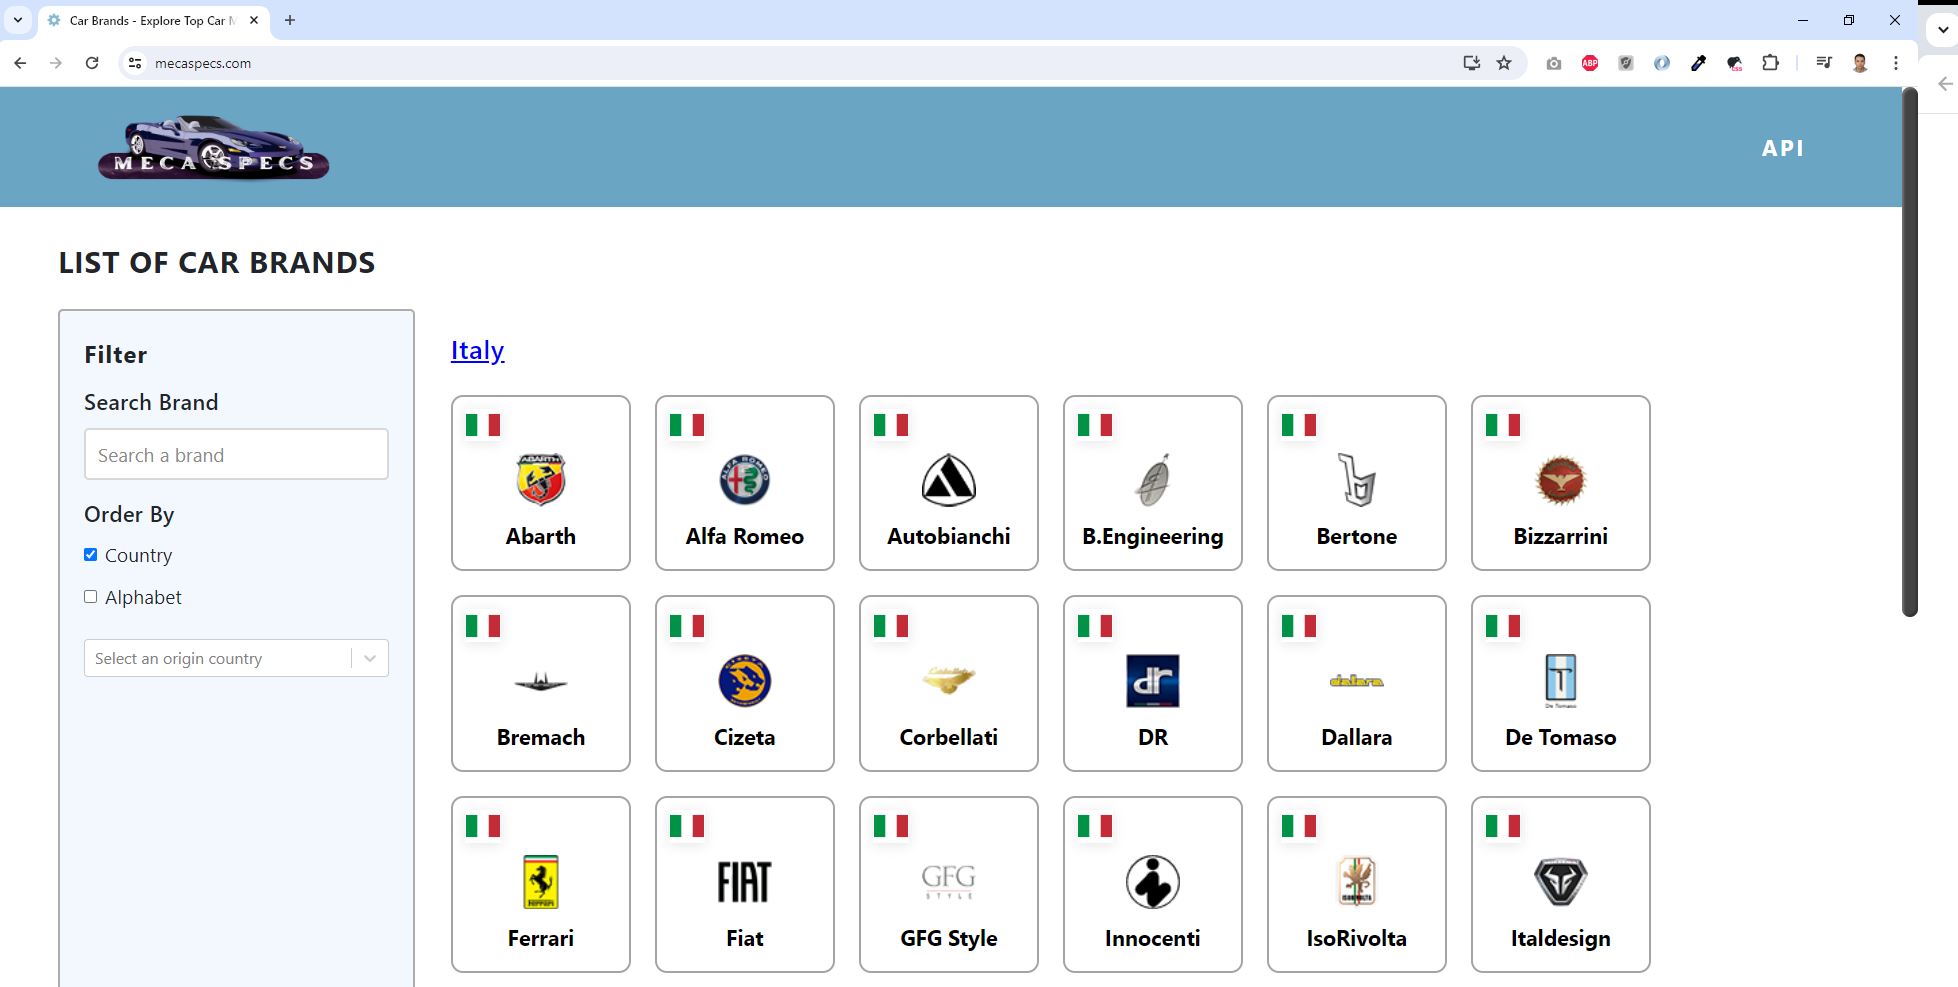Bookmark this page with the star icon
The height and width of the screenshot is (987, 1958).
(x=1504, y=63)
